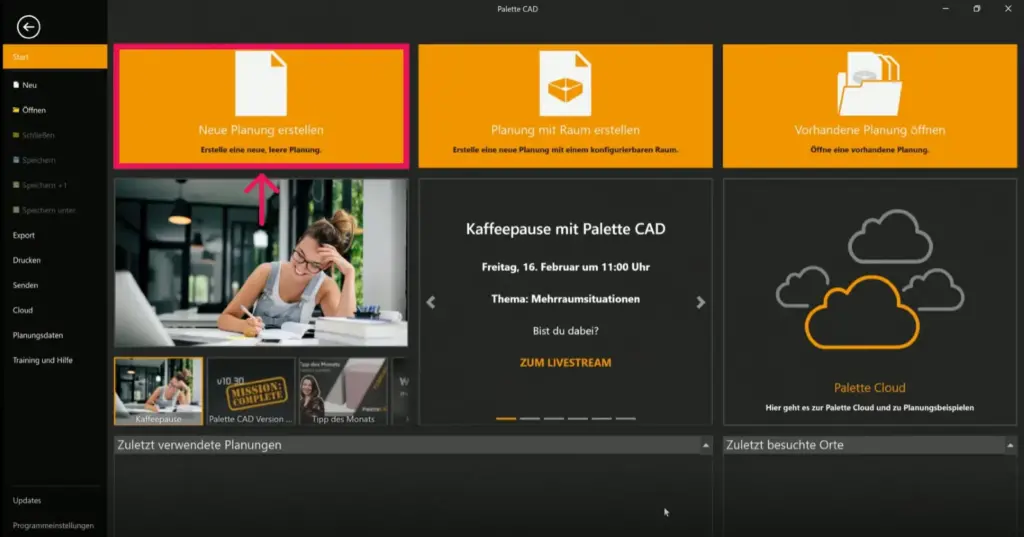Image resolution: width=1024 pixels, height=537 pixels.
Task: Click the Planung mit Raum erstellen tile
Action: coord(566,106)
